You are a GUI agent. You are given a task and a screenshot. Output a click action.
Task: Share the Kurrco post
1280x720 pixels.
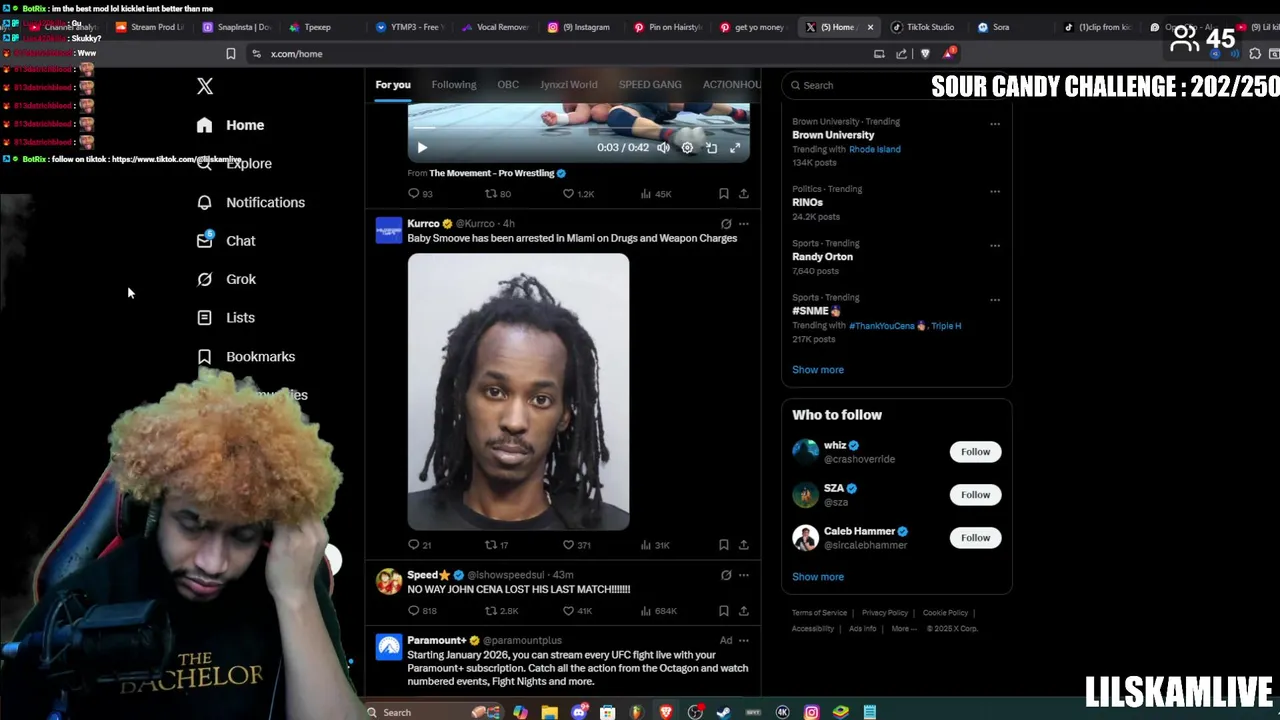[x=743, y=545]
